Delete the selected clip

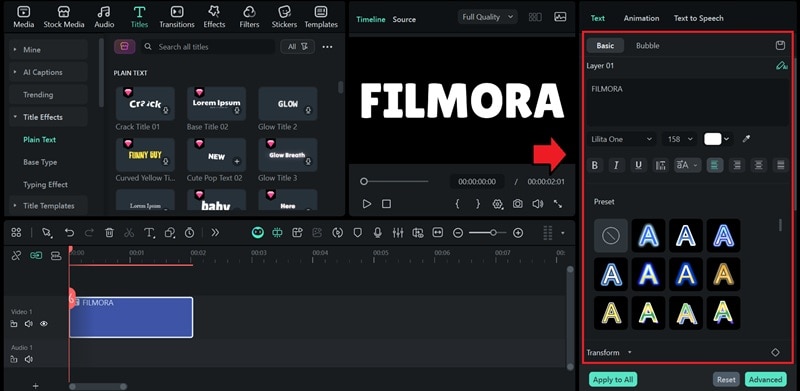point(109,233)
